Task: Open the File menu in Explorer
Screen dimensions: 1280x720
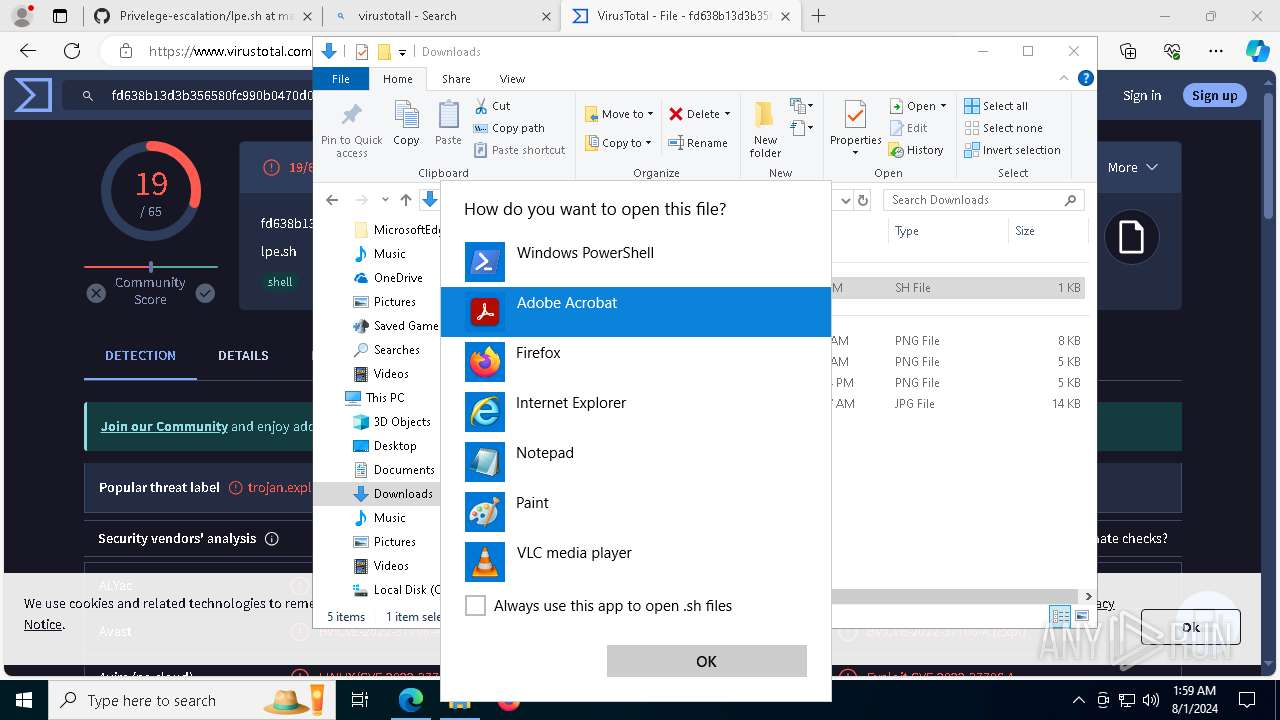Action: (x=341, y=79)
